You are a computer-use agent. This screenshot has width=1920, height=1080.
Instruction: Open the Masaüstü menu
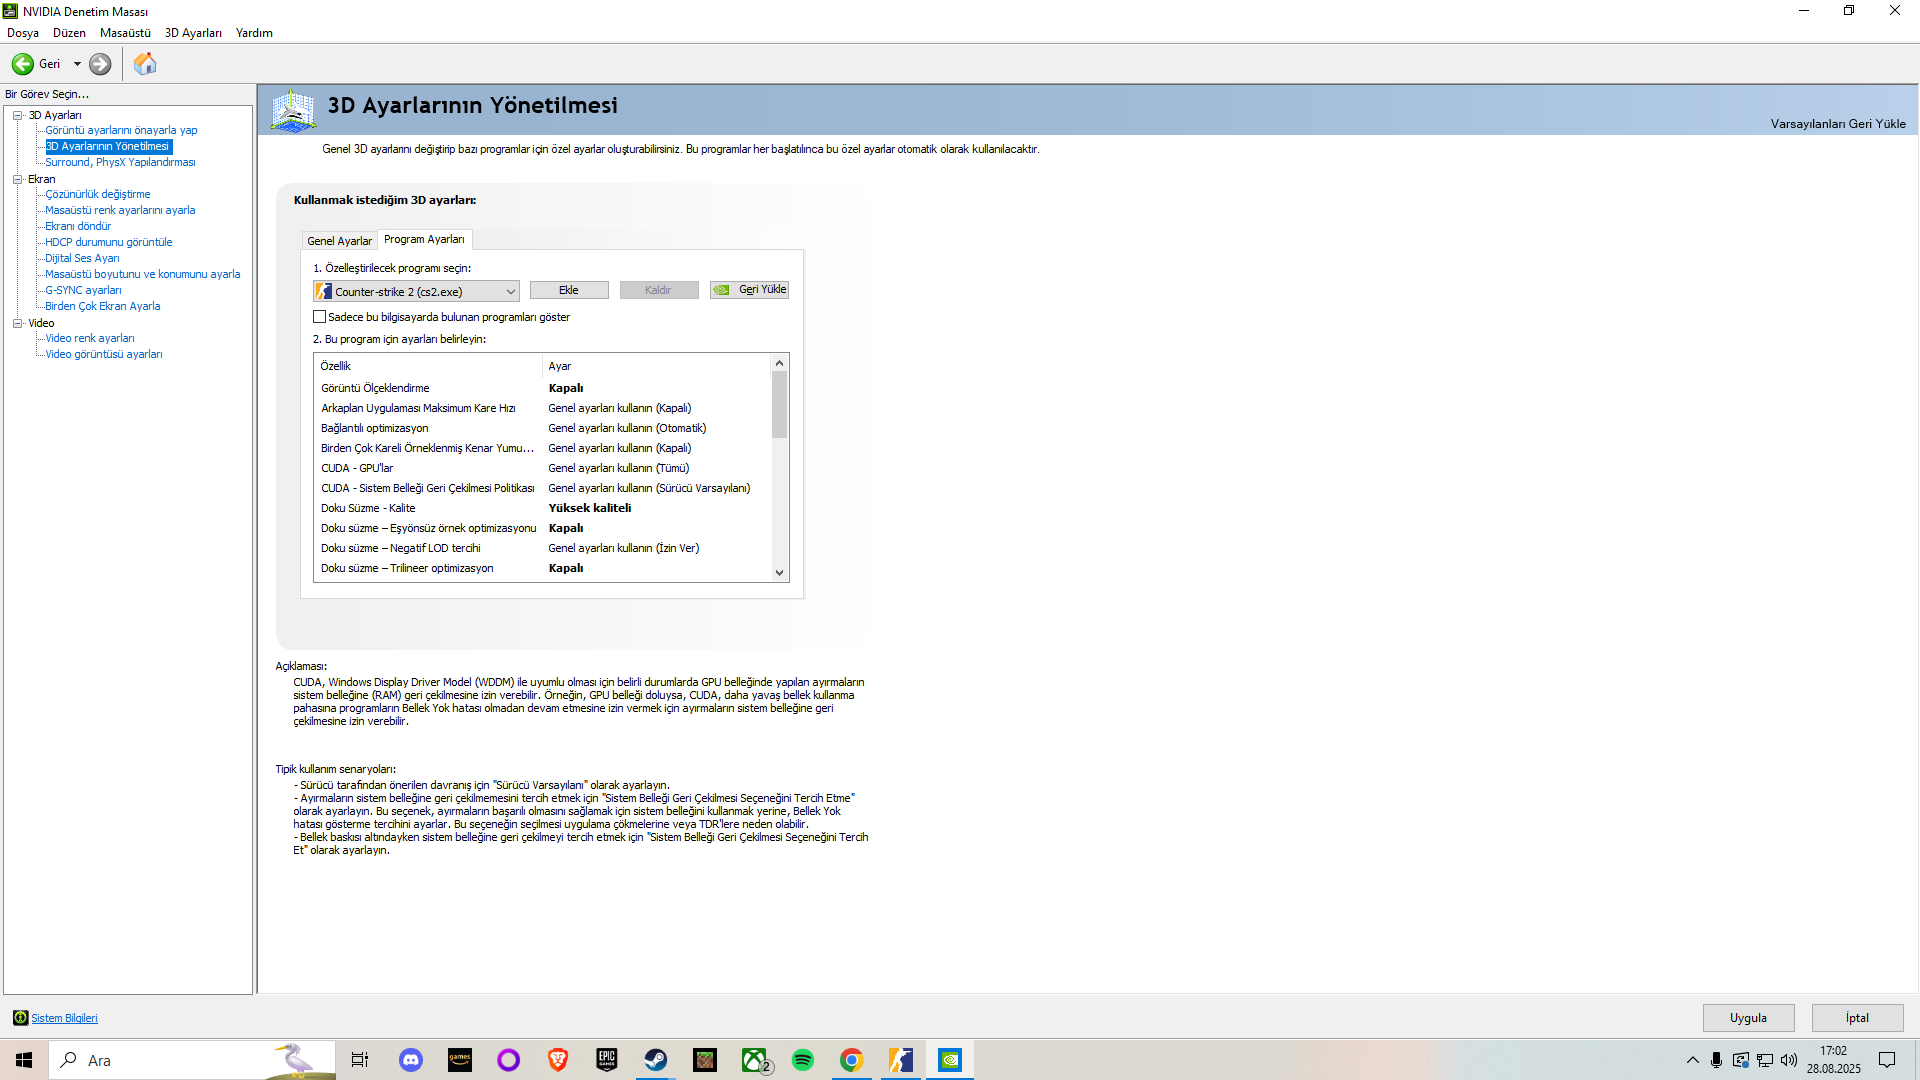125,33
